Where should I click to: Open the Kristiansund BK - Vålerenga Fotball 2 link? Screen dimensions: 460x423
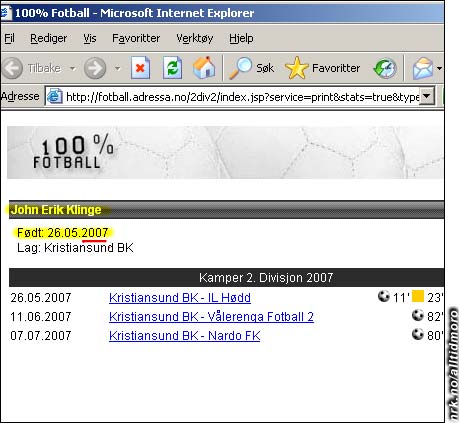211,316
